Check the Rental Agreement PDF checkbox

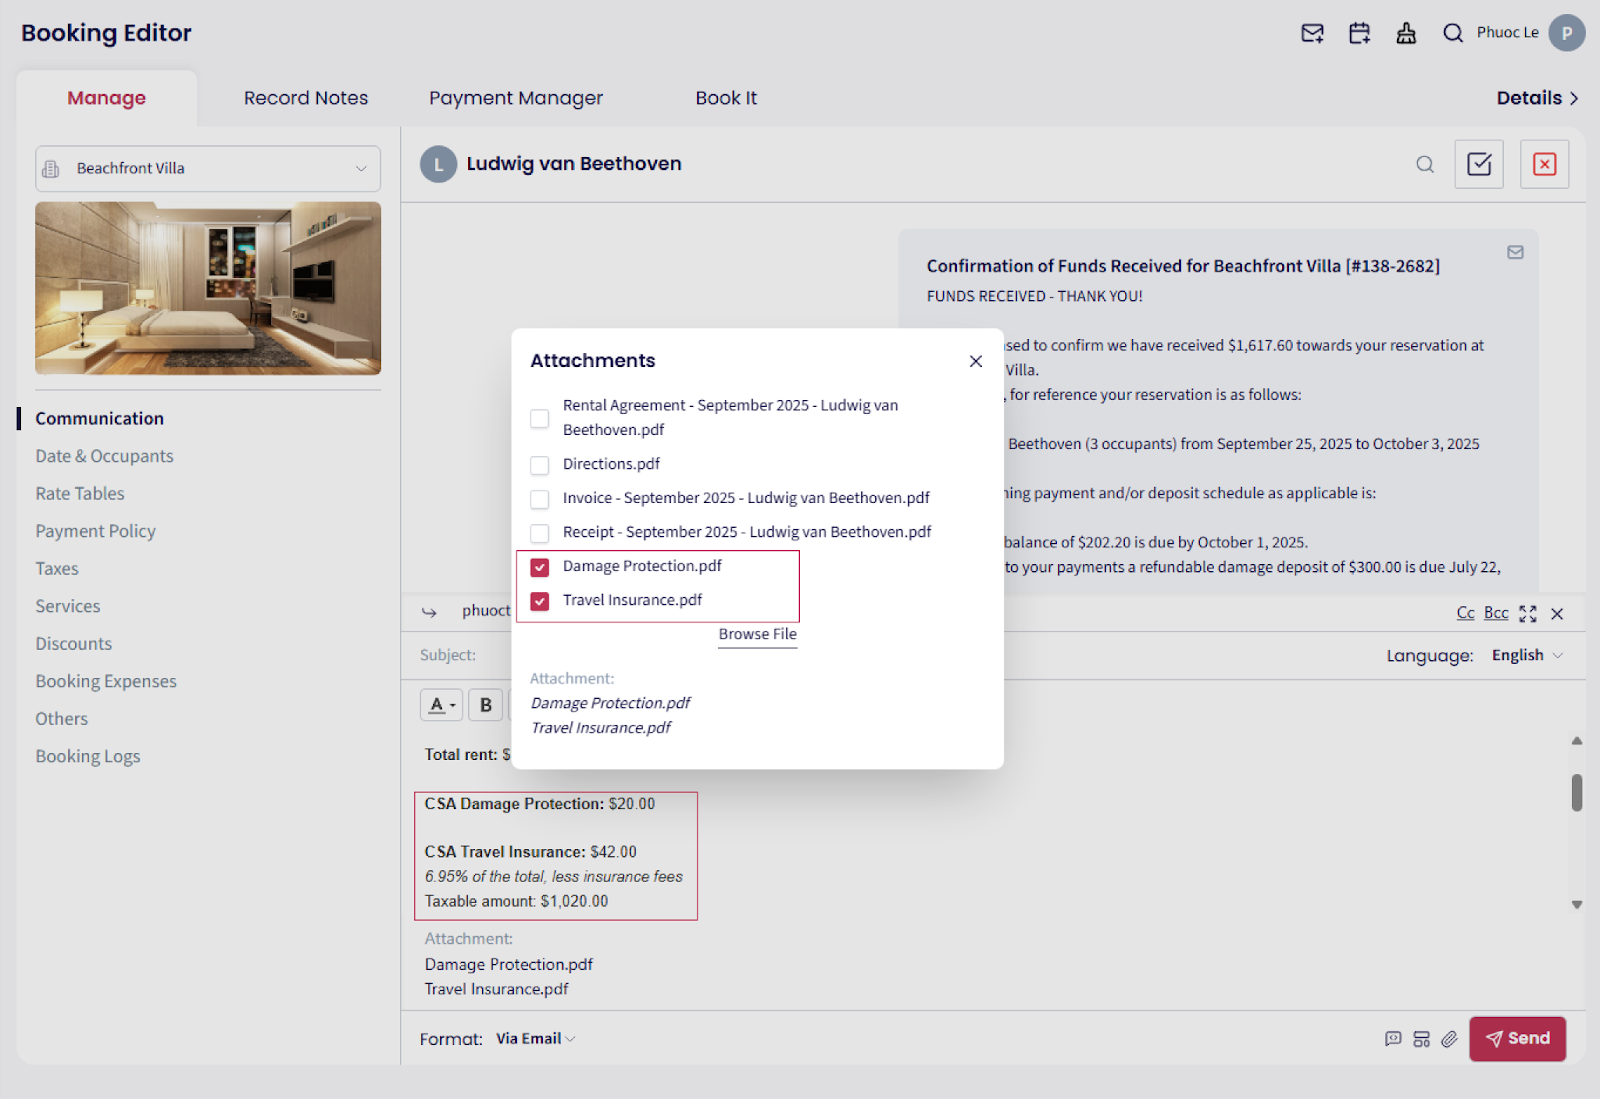pyautogui.click(x=540, y=418)
